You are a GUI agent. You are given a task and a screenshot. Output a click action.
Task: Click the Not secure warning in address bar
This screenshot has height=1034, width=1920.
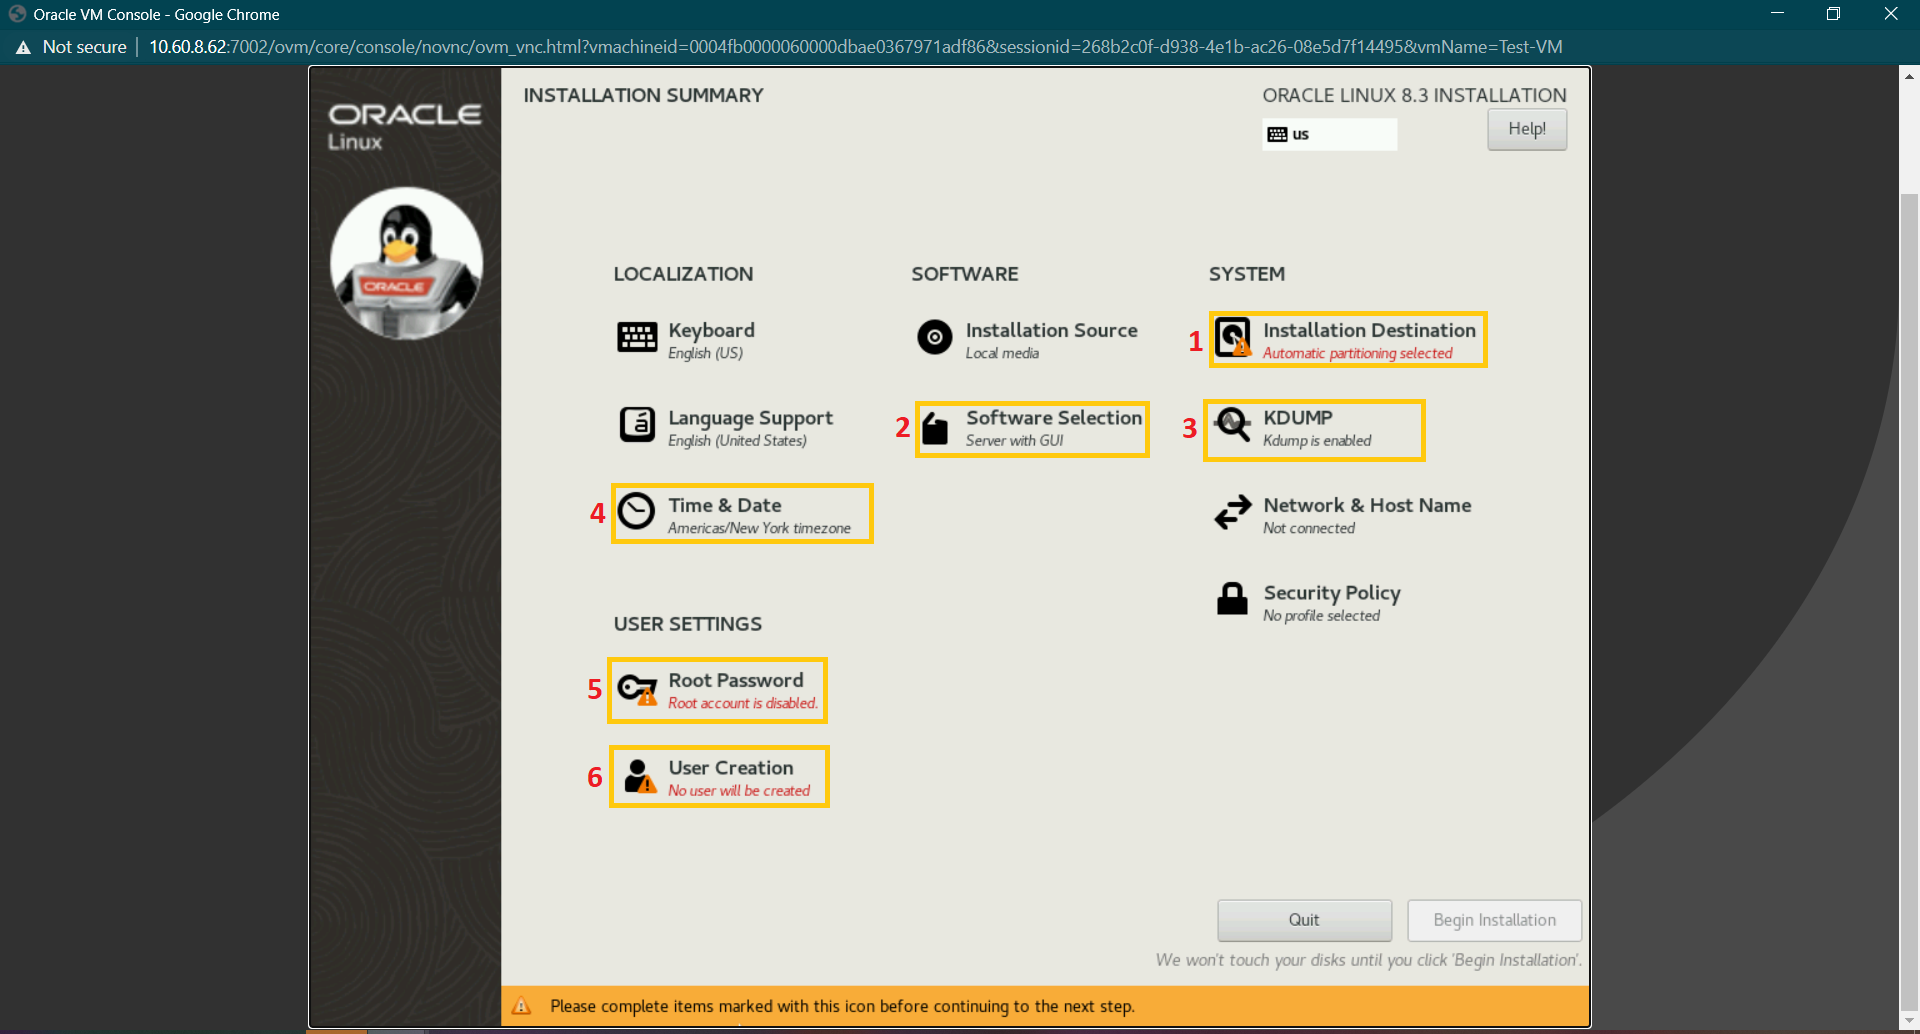71,47
